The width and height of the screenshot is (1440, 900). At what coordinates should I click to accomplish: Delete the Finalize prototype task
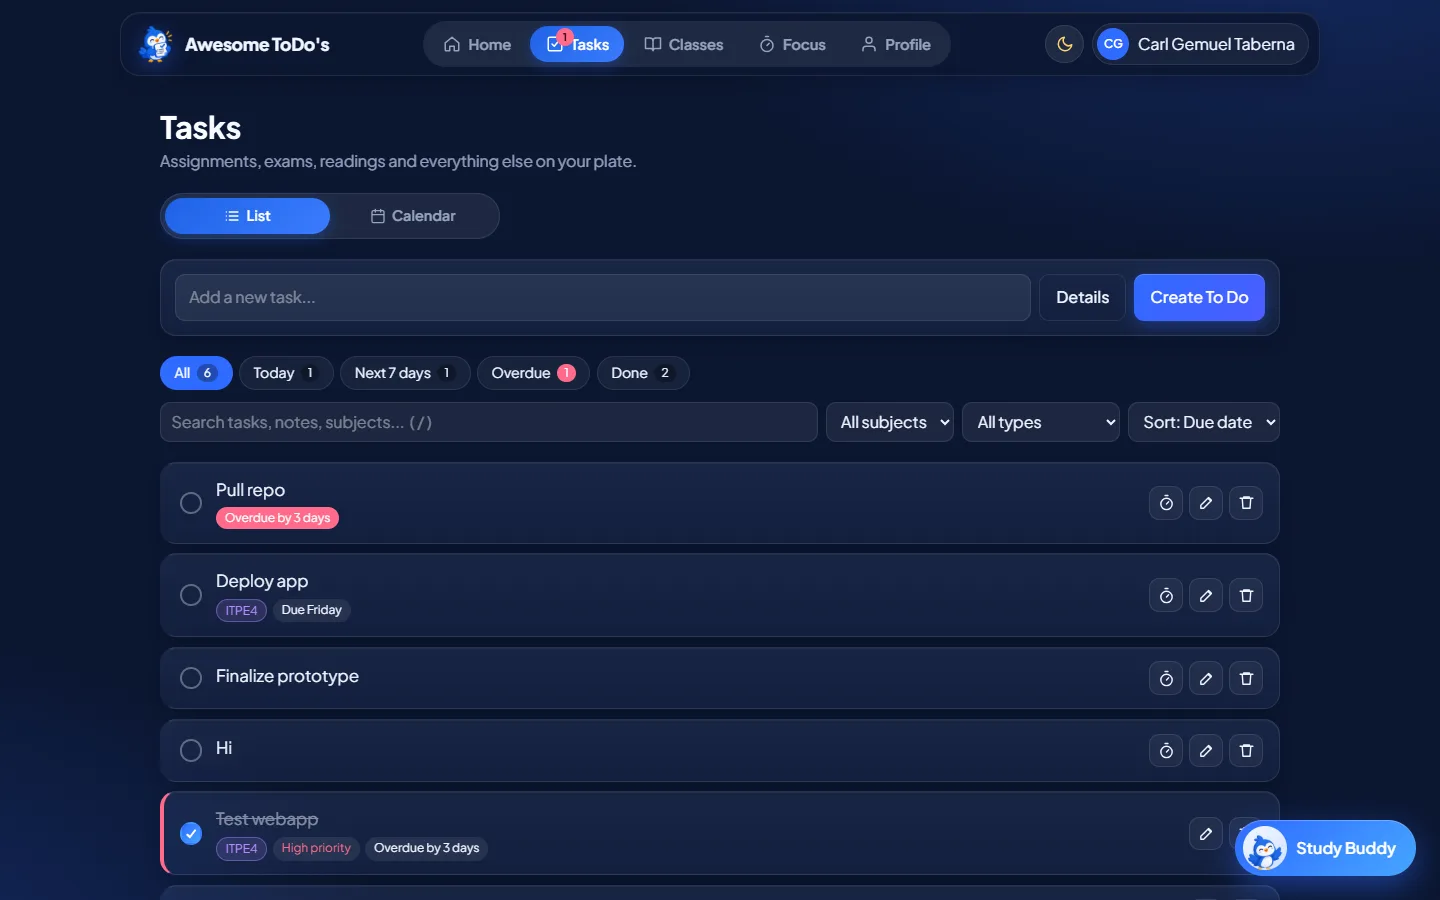[1246, 679]
